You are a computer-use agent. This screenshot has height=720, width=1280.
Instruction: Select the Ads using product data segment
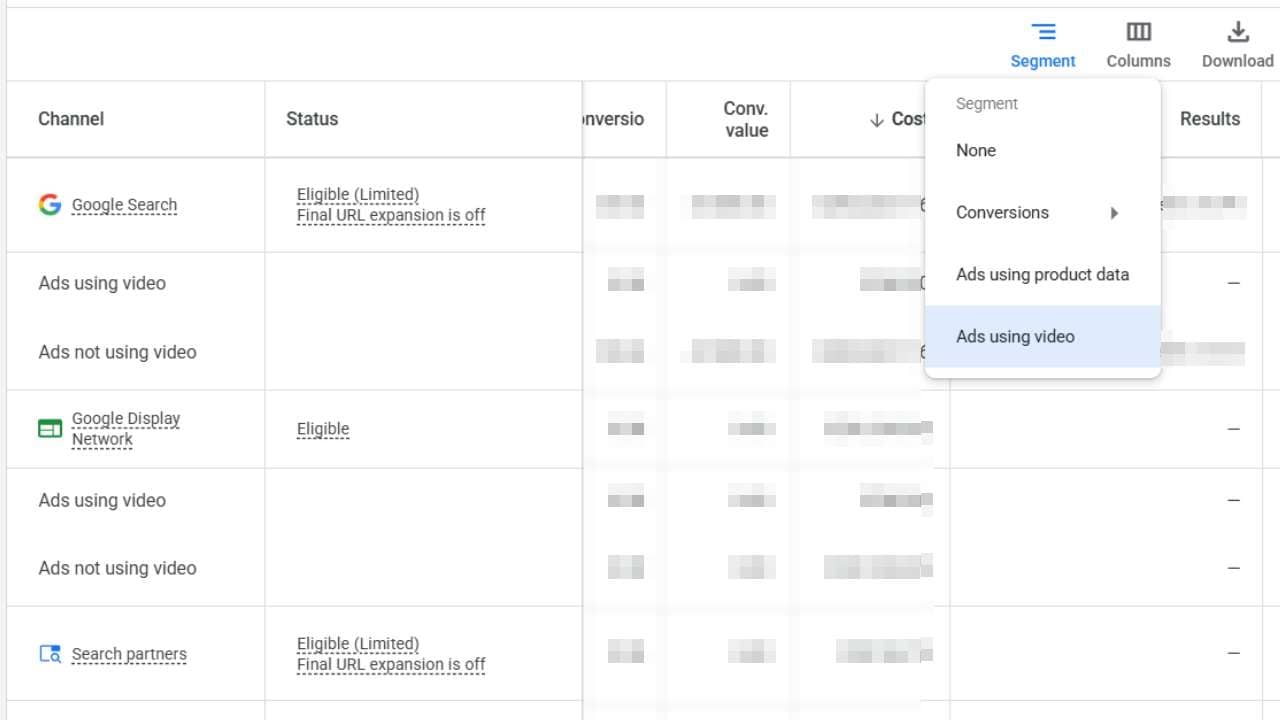tap(1043, 274)
